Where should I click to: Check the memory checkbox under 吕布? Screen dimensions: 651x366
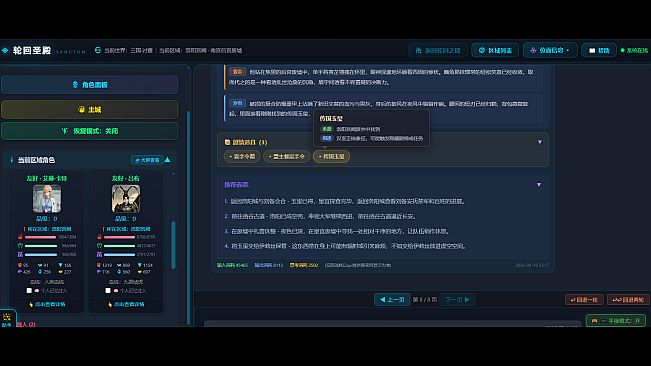[108, 290]
